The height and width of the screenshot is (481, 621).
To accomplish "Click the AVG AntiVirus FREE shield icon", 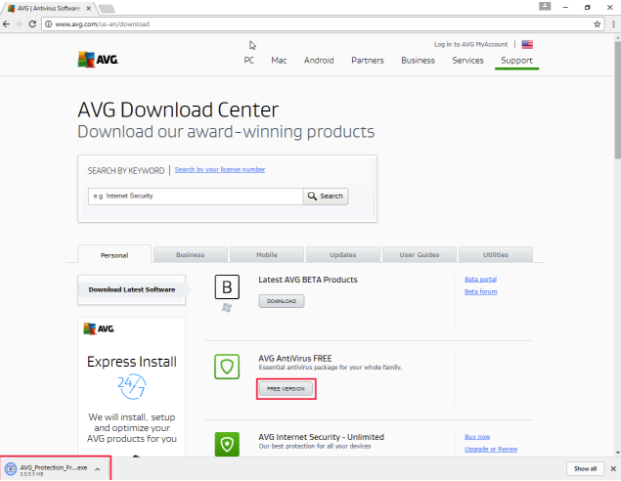I will click(227, 367).
